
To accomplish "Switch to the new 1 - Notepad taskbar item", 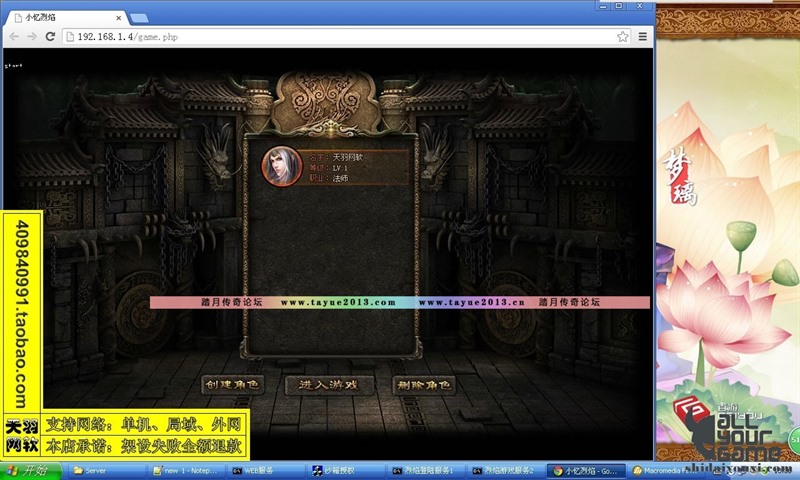I will click(x=186, y=470).
